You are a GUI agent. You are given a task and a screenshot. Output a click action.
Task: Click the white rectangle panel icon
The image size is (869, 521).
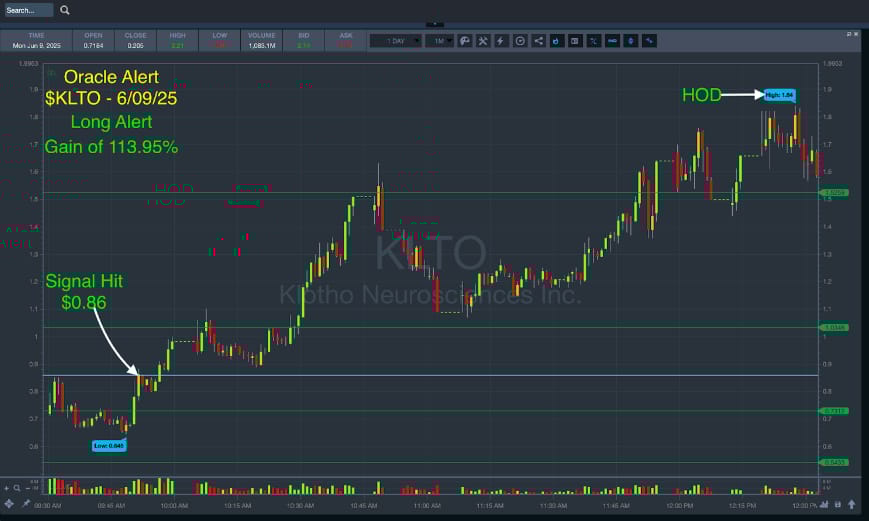575,41
